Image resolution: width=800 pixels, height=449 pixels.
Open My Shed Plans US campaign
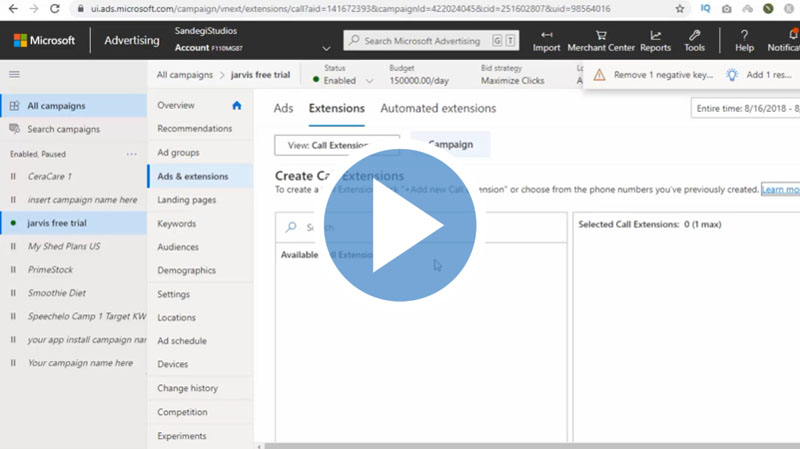point(64,246)
